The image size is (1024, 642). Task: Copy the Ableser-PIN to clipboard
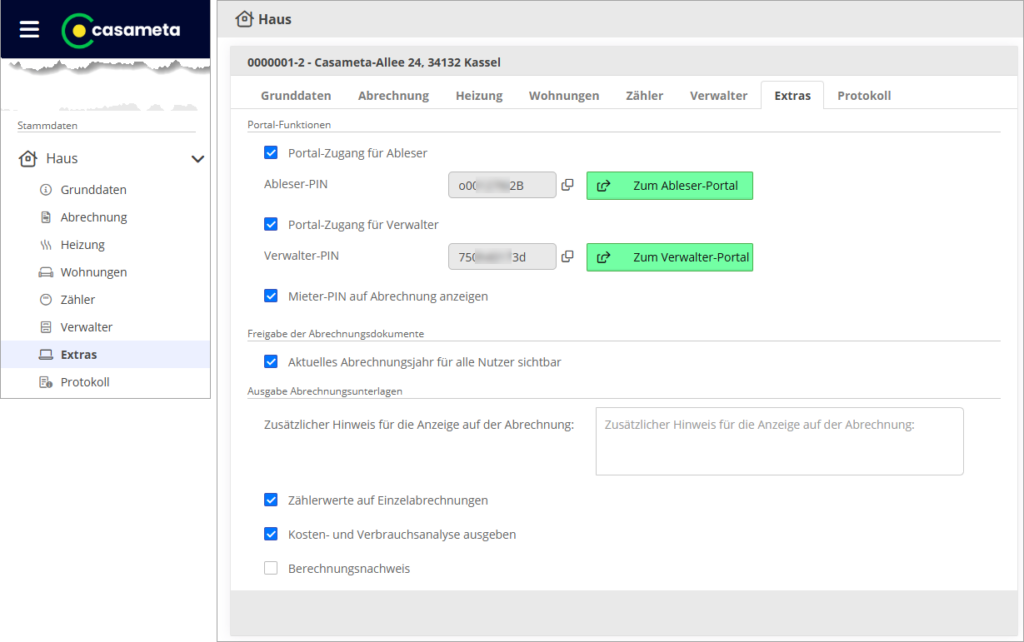(568, 185)
